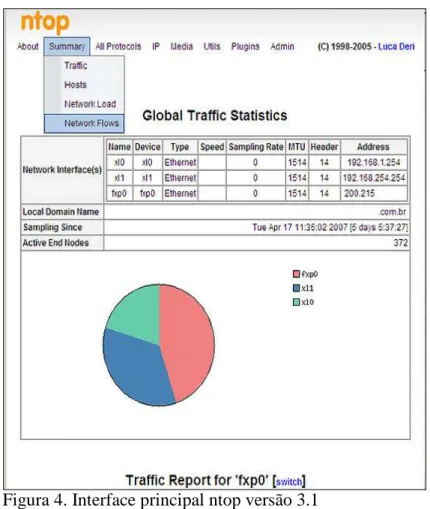Click the fxp0 red legend swatch
Viewport: 430px width, 509px height.
(x=296, y=274)
